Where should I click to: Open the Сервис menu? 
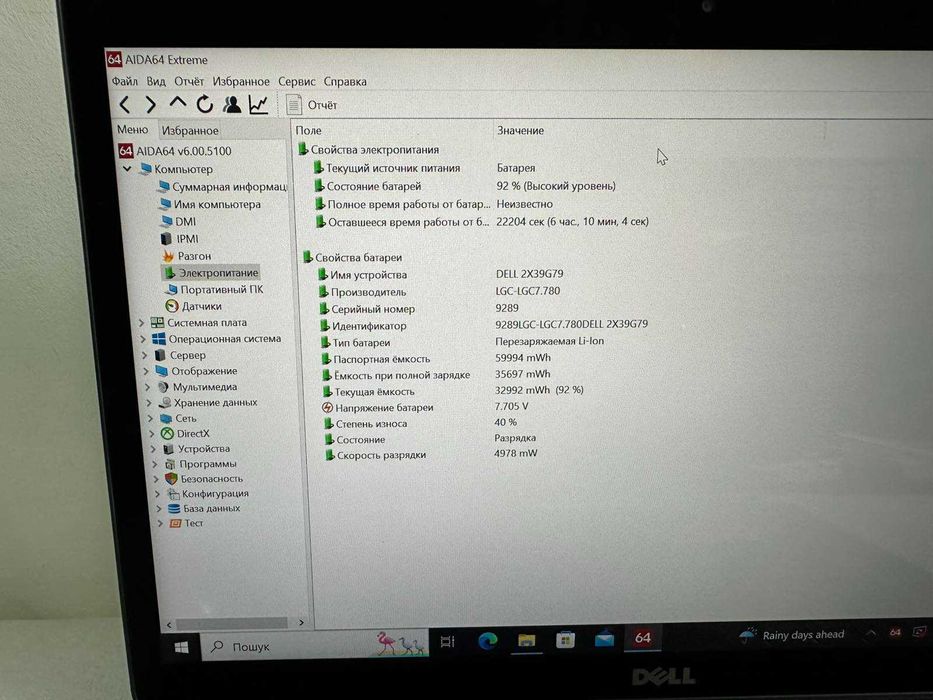click(x=296, y=82)
